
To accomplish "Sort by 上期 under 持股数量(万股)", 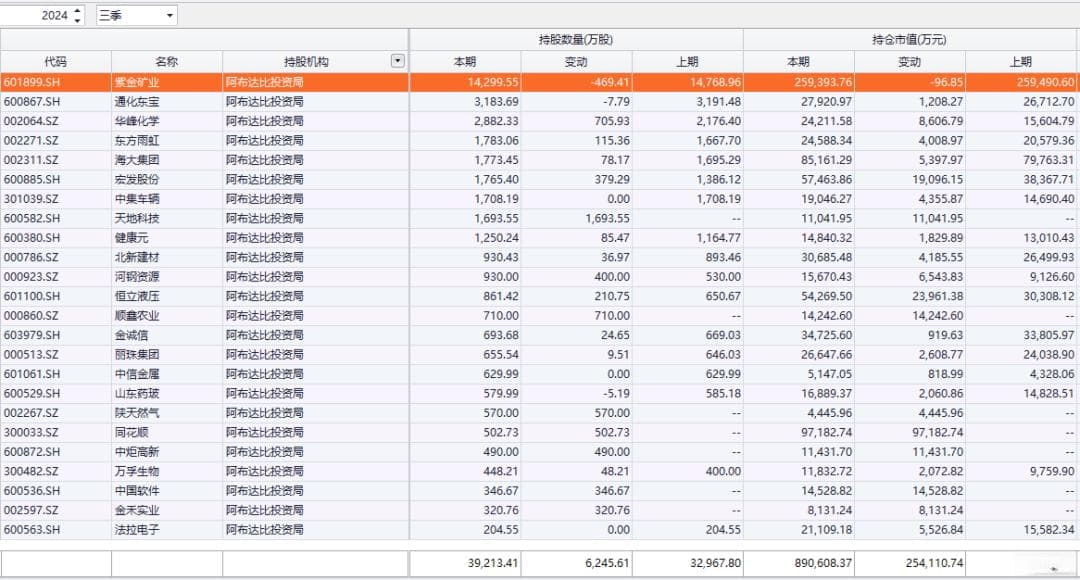I will 687,61.
